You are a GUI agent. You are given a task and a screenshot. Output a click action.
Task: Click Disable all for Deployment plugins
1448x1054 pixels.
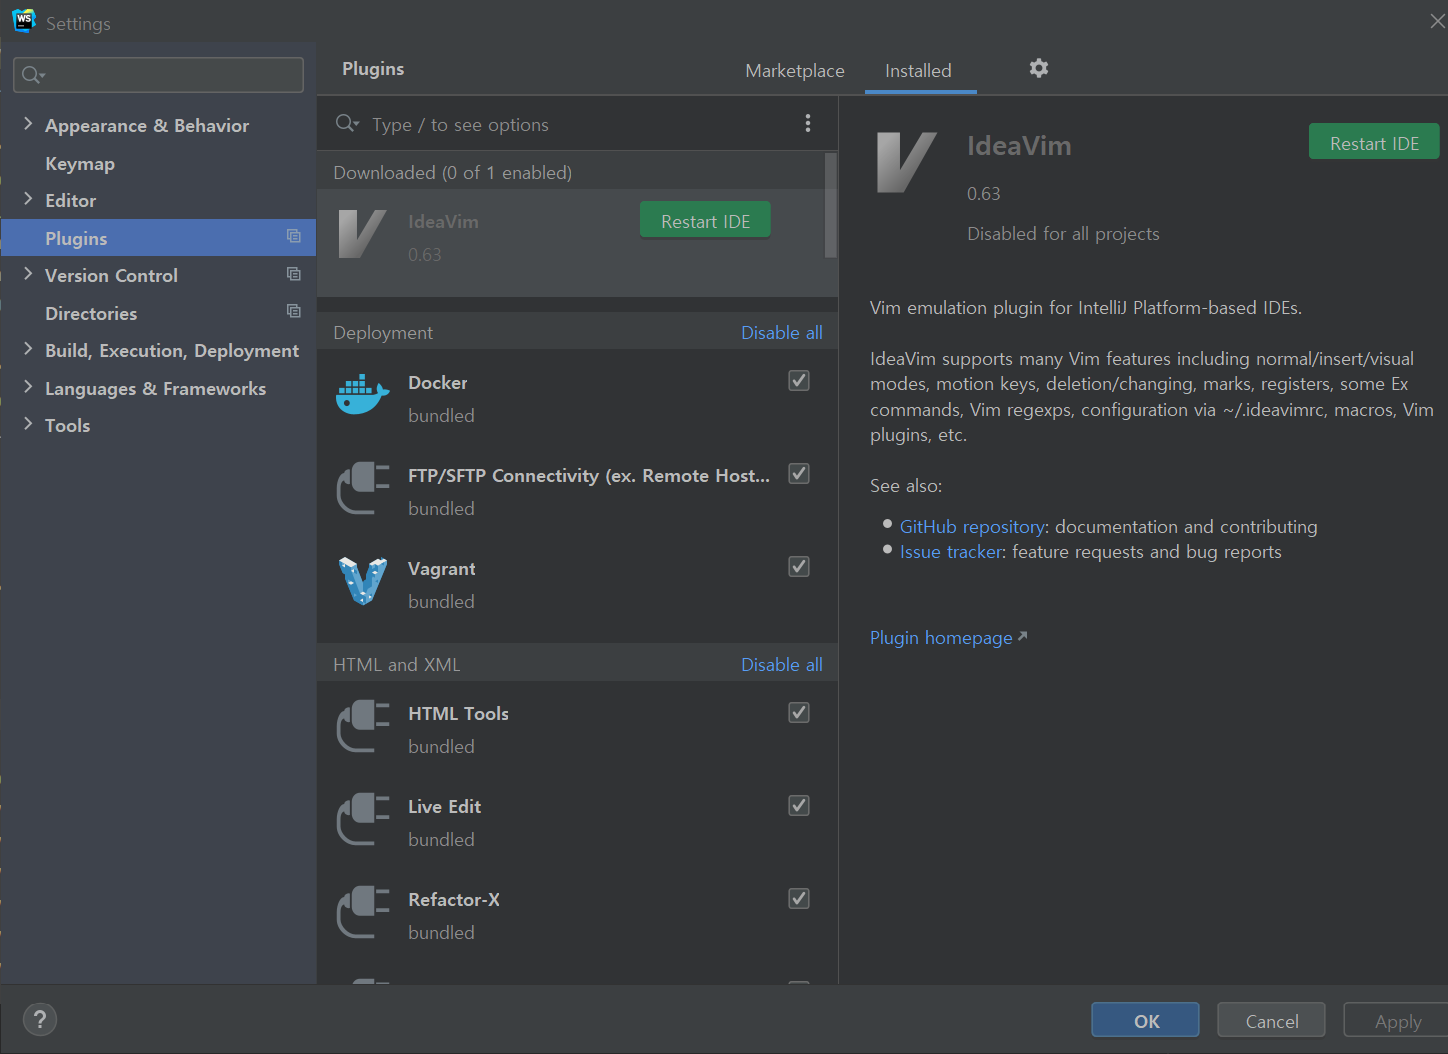[x=782, y=332]
